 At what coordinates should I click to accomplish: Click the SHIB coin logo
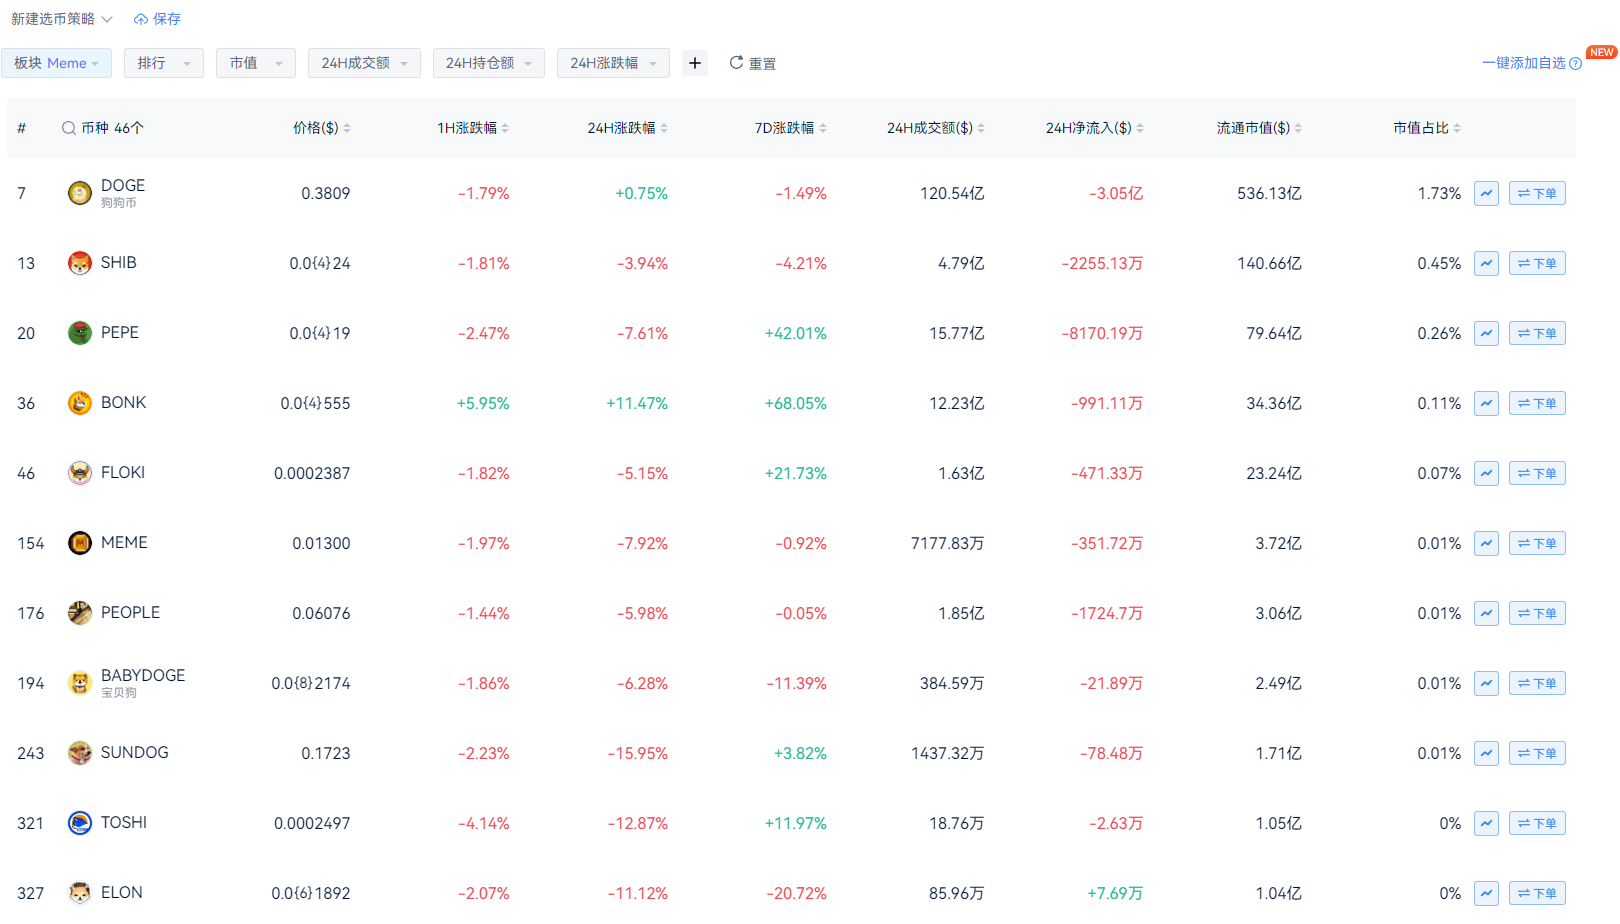pos(80,263)
